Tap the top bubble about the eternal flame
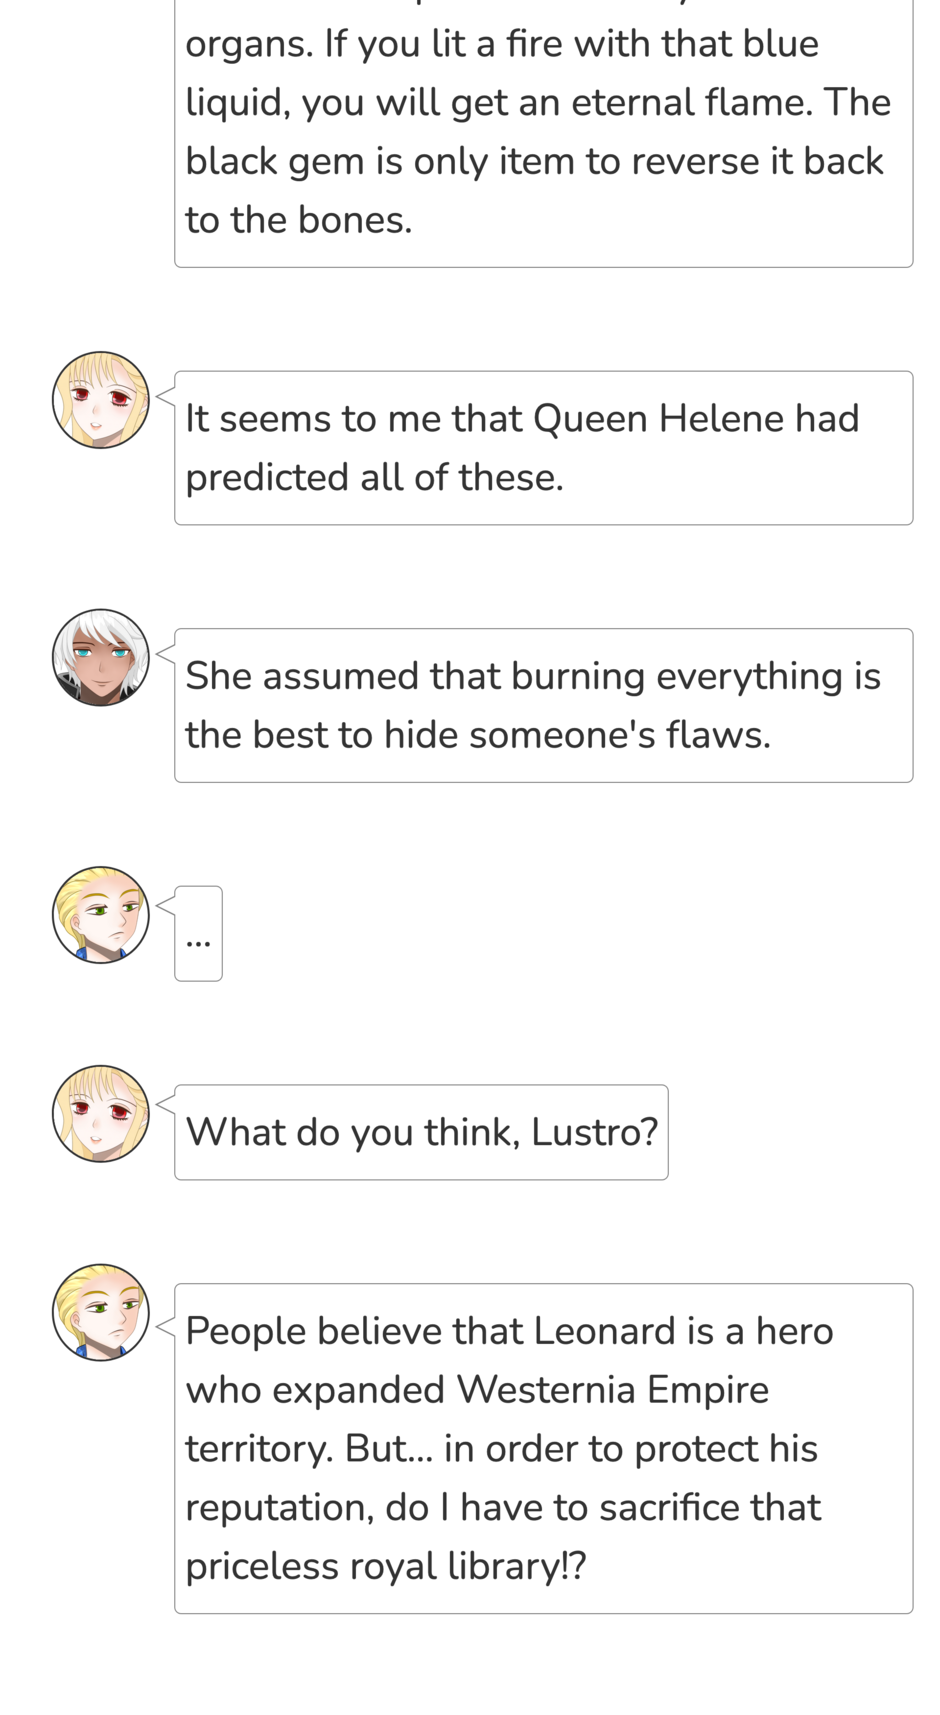This screenshot has height=1715, width=940. (544, 132)
